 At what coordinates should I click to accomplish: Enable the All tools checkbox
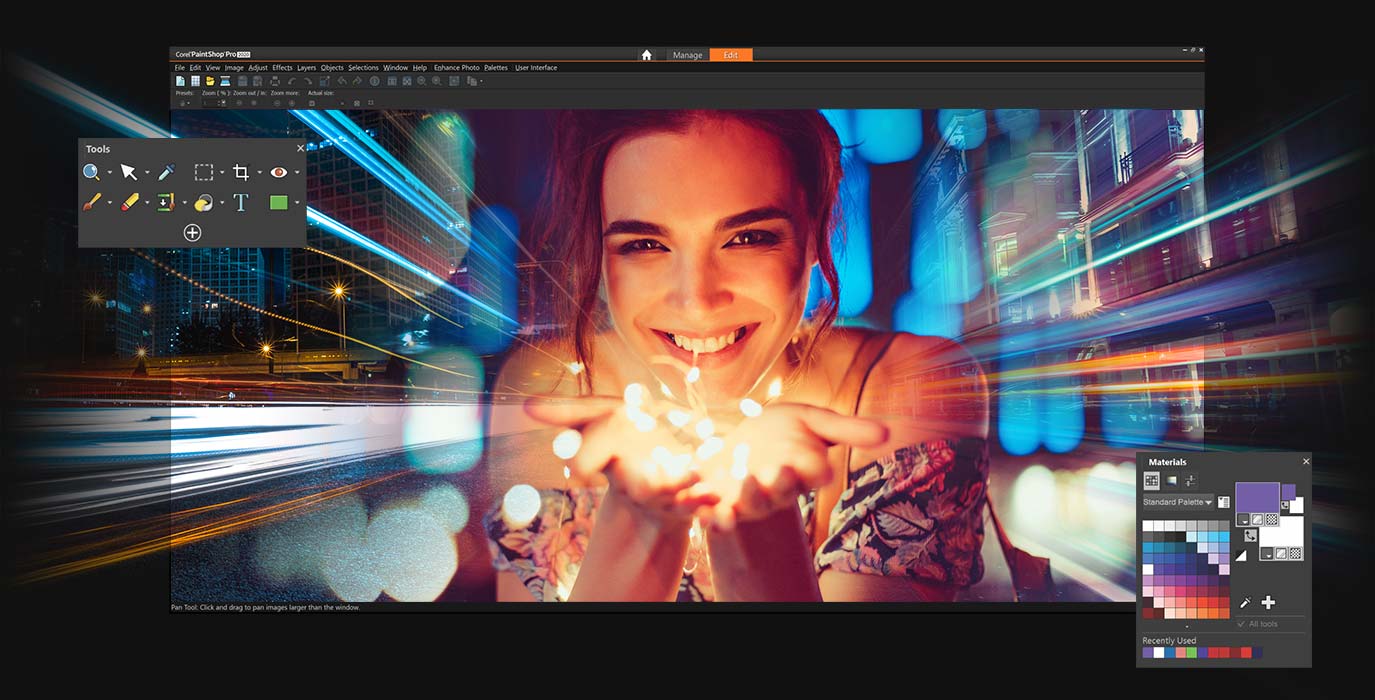1242,622
